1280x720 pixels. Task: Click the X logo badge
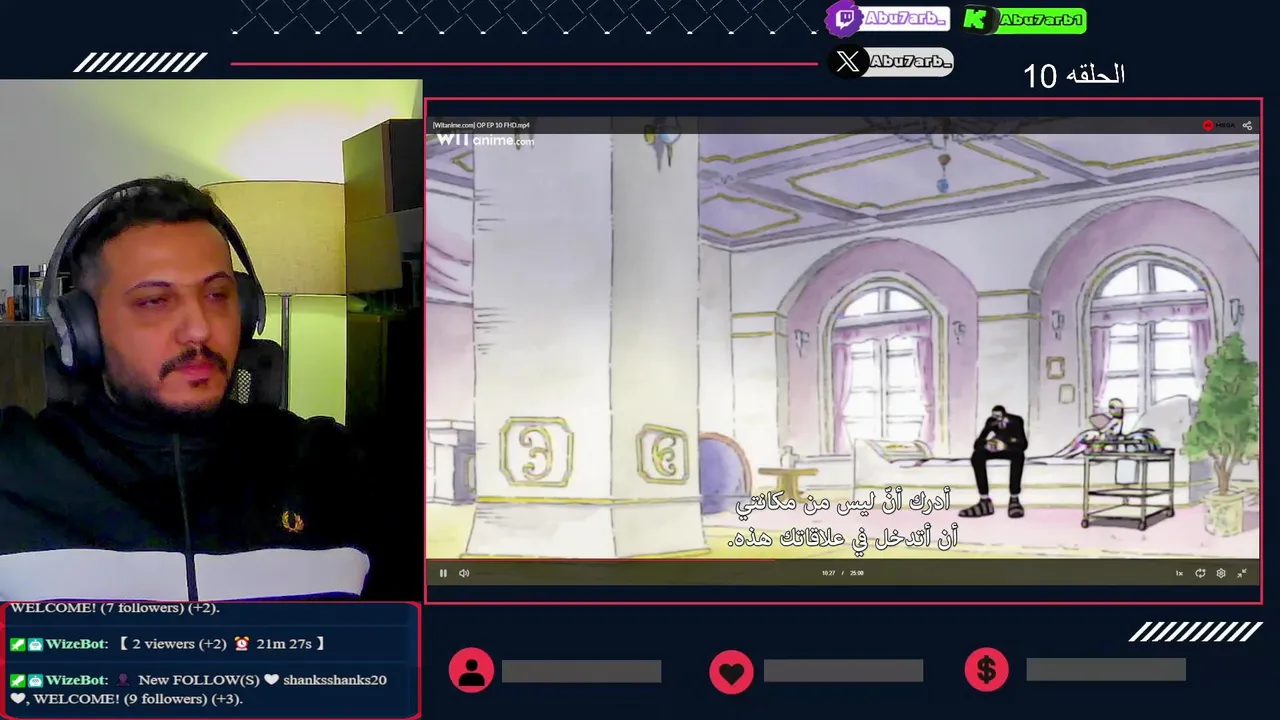point(848,62)
